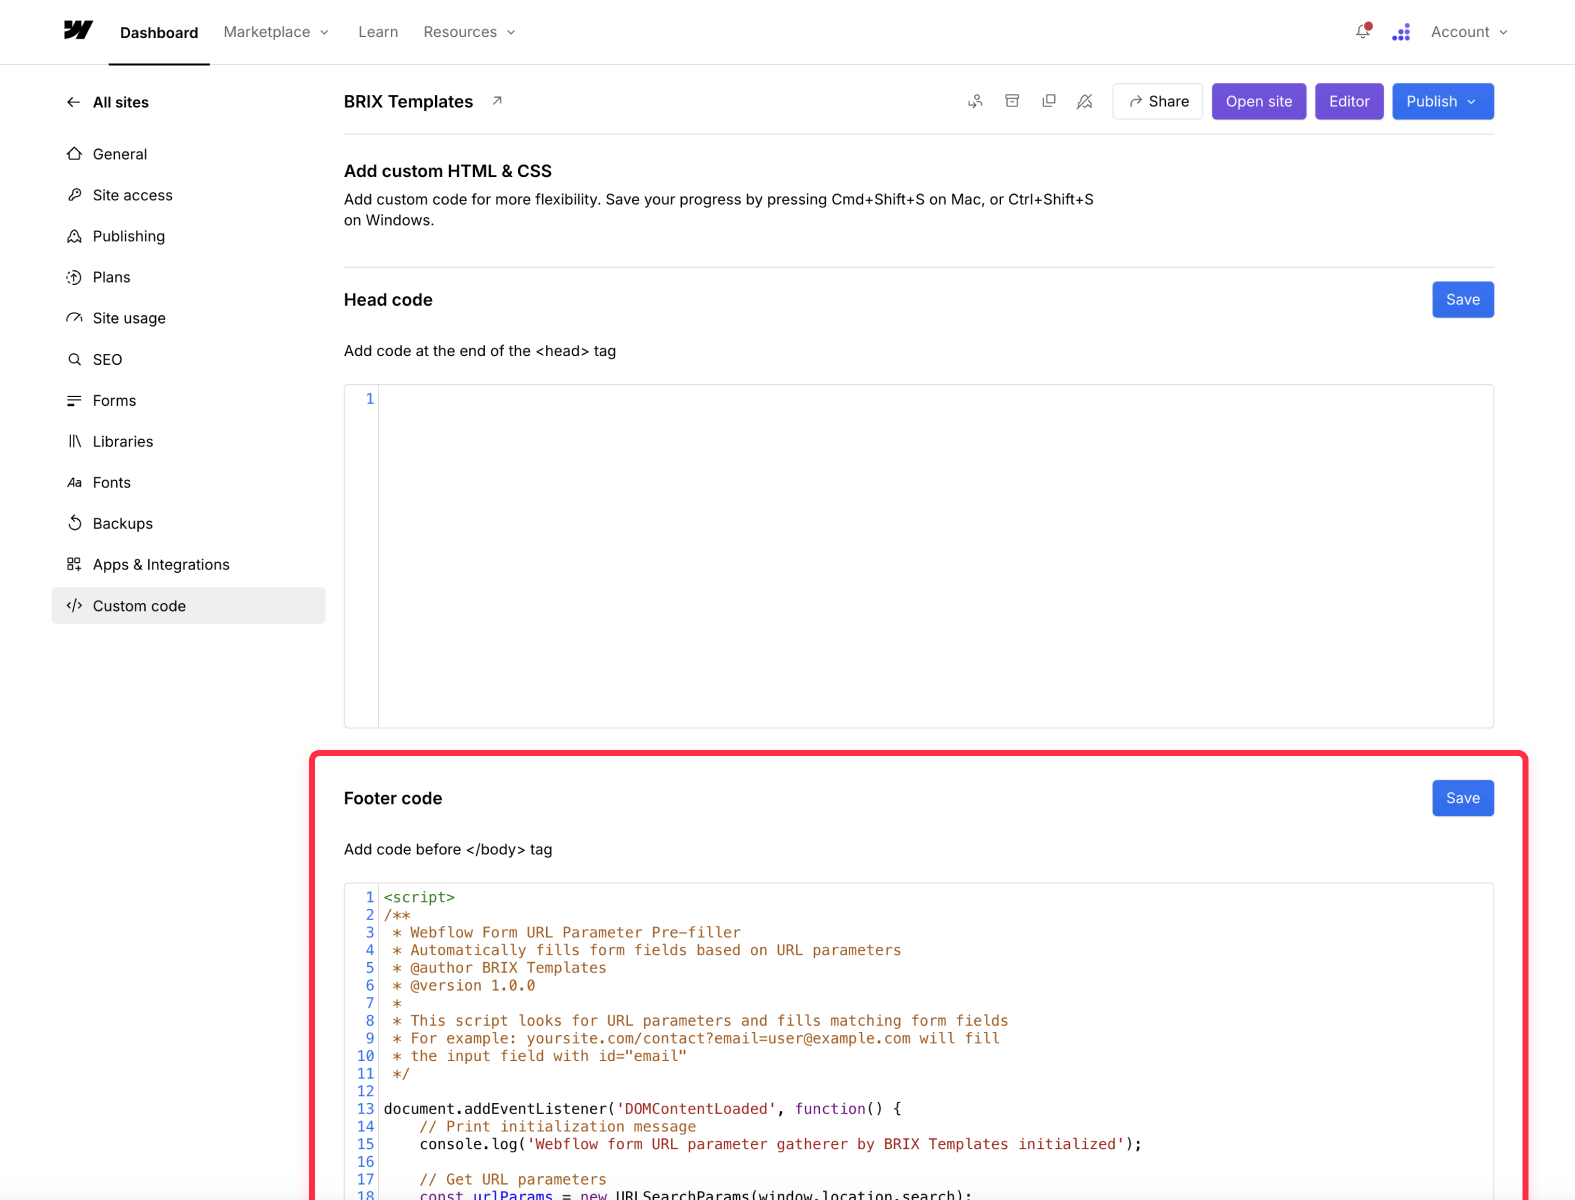Click the '@author BRIX Templates' comment line
Screen dimensions: 1575x1200
[499, 968]
